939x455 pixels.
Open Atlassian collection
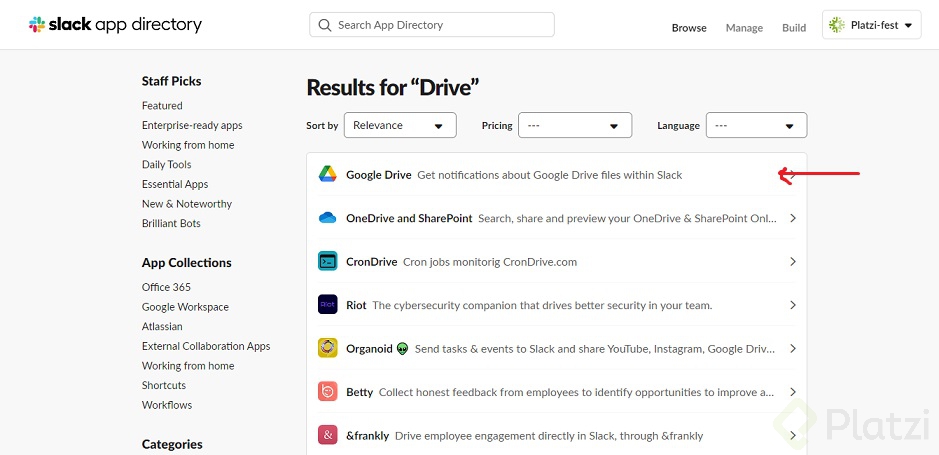tap(162, 326)
